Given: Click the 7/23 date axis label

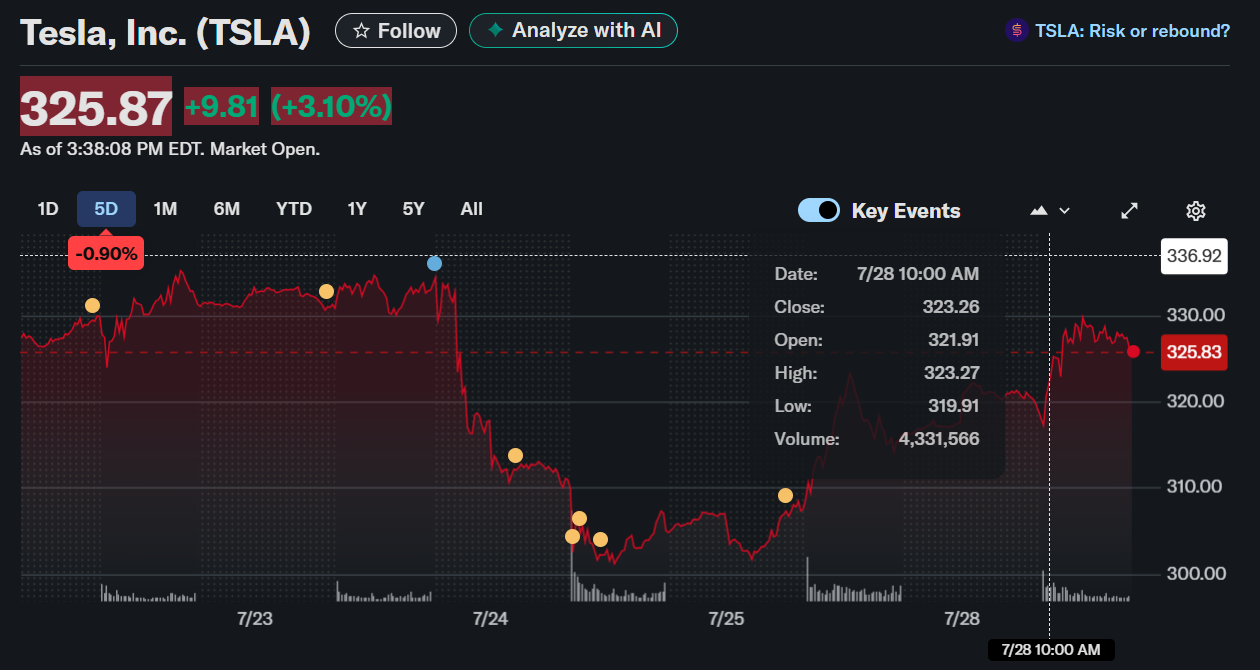Looking at the screenshot, I should click(x=255, y=619).
